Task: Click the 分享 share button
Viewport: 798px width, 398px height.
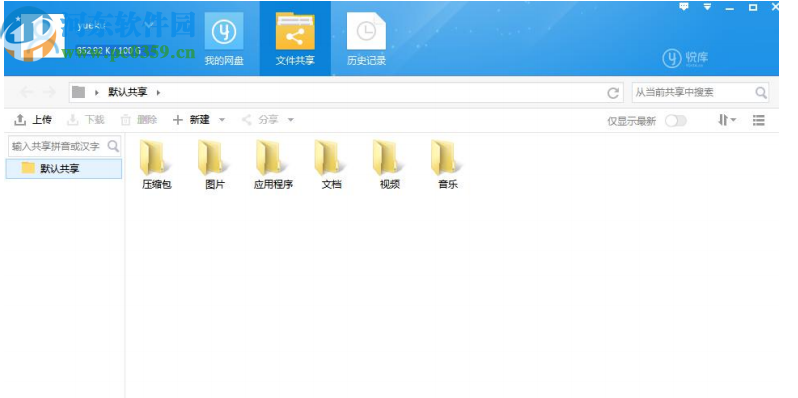Action: (x=260, y=120)
